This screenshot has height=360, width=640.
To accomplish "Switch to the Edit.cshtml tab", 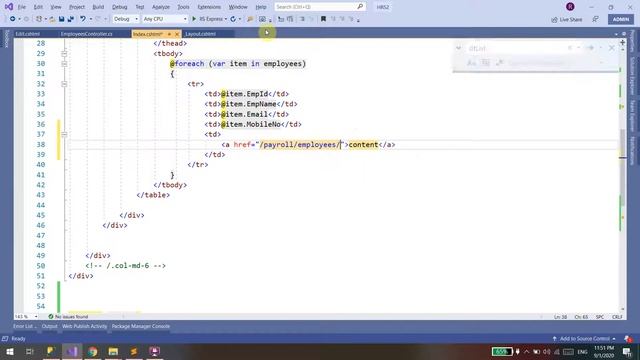I will tap(27, 34).
